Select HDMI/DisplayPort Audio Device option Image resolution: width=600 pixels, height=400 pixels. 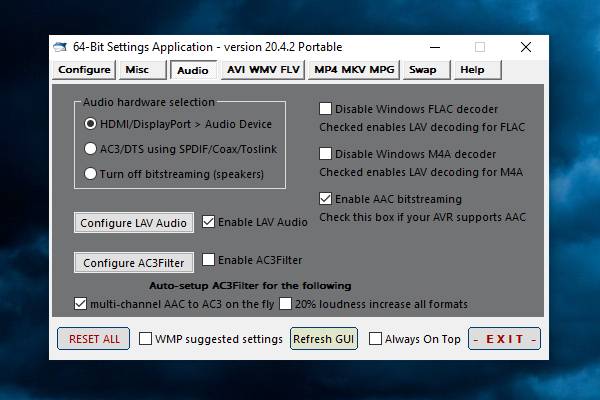point(91,124)
